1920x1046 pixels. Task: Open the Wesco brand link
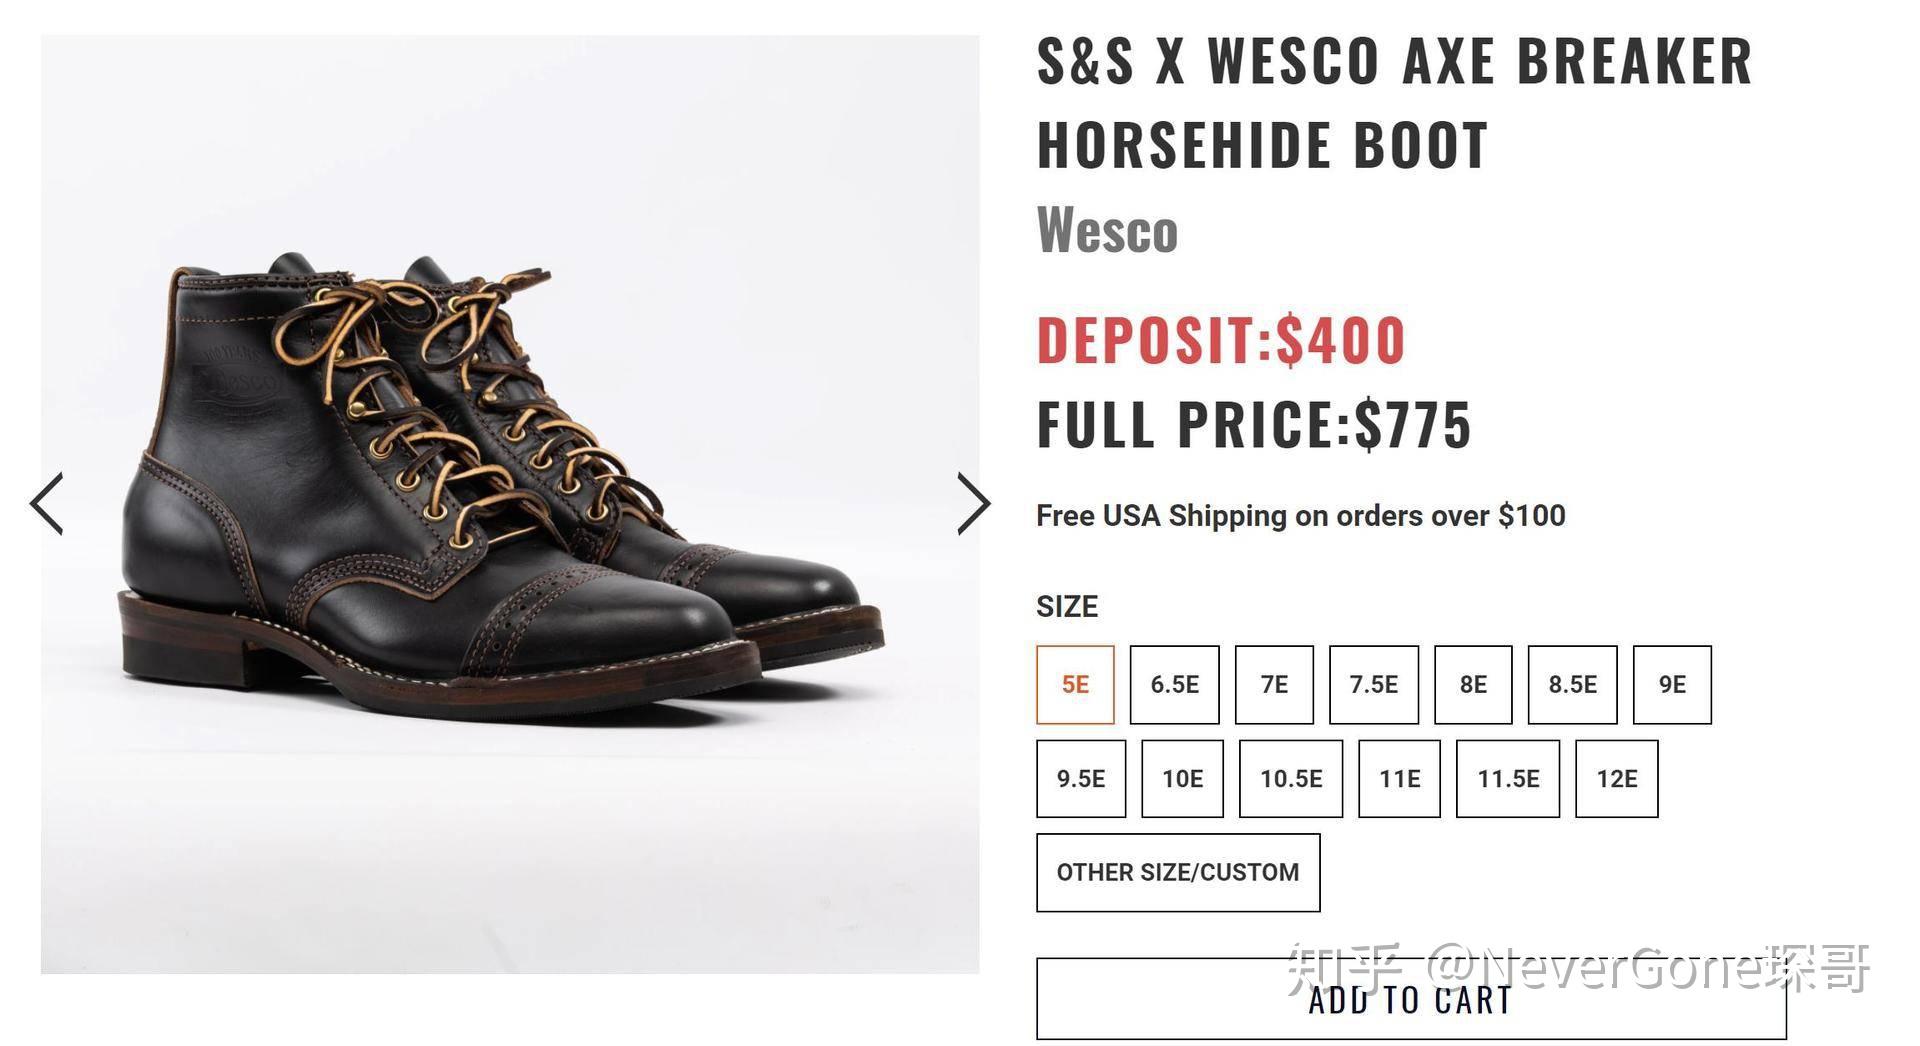(1107, 231)
